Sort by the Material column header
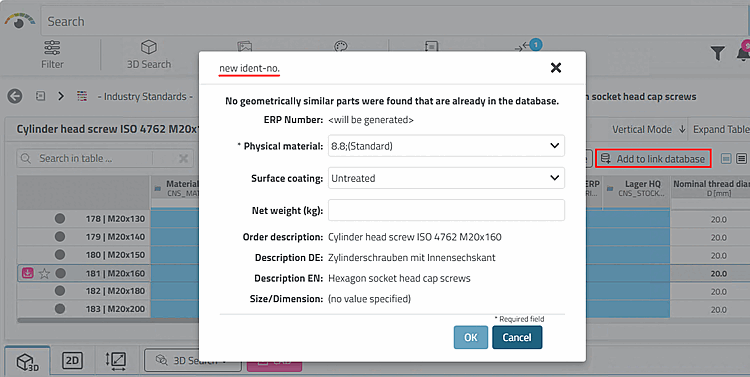750x377 pixels. click(x=176, y=188)
